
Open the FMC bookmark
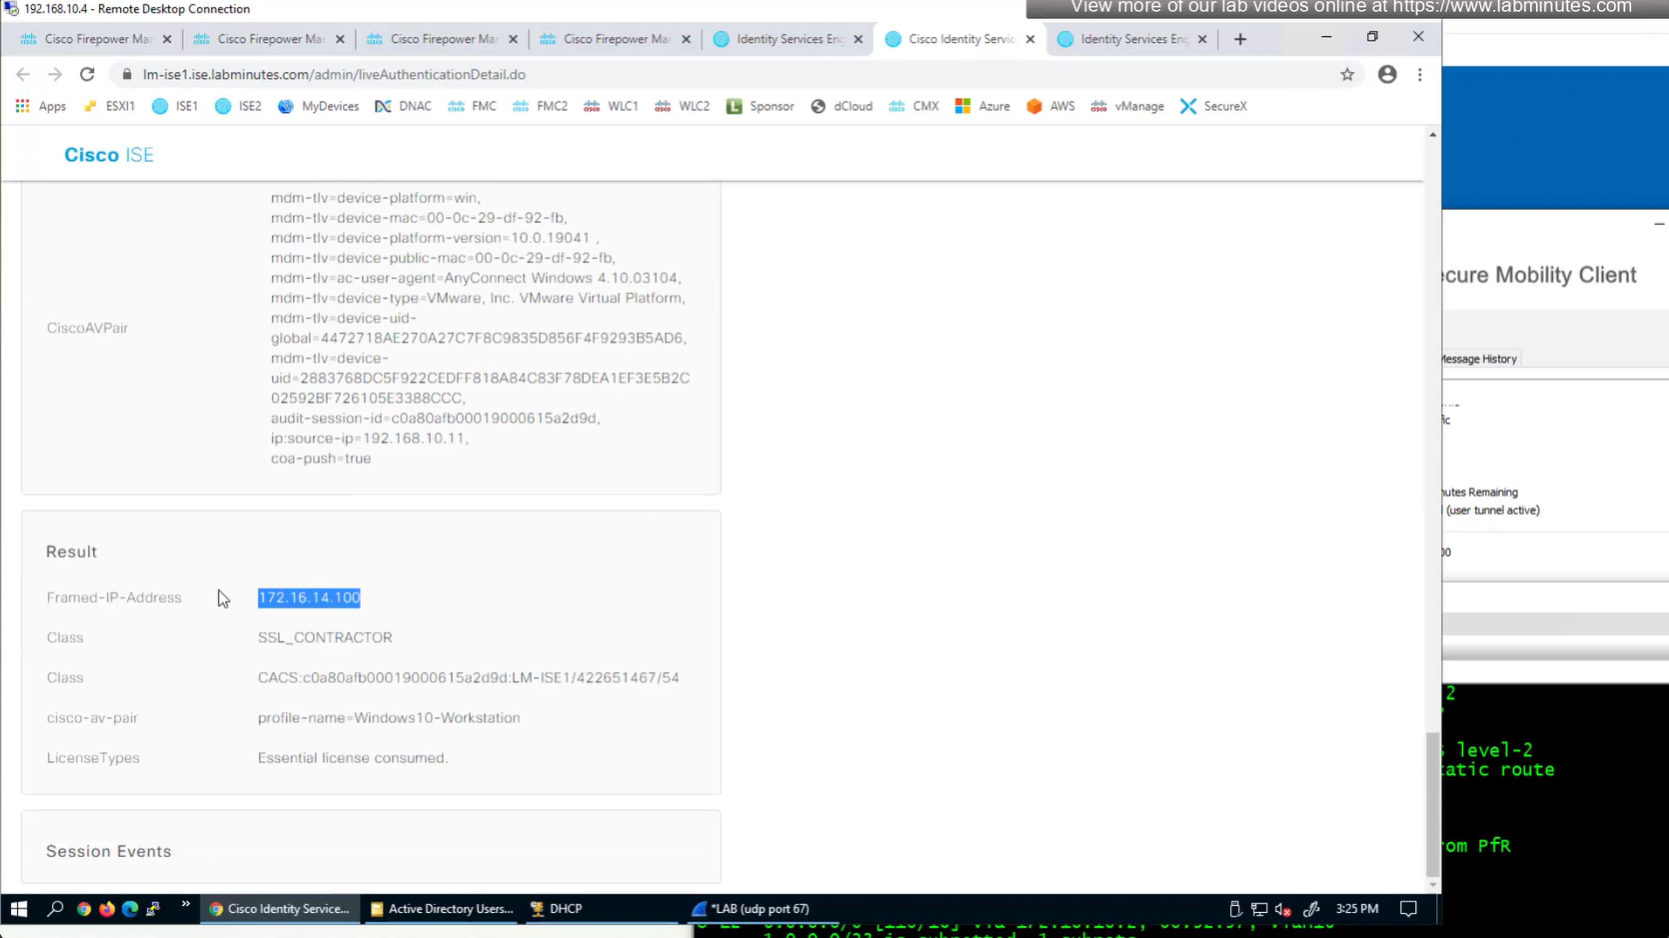pos(473,106)
